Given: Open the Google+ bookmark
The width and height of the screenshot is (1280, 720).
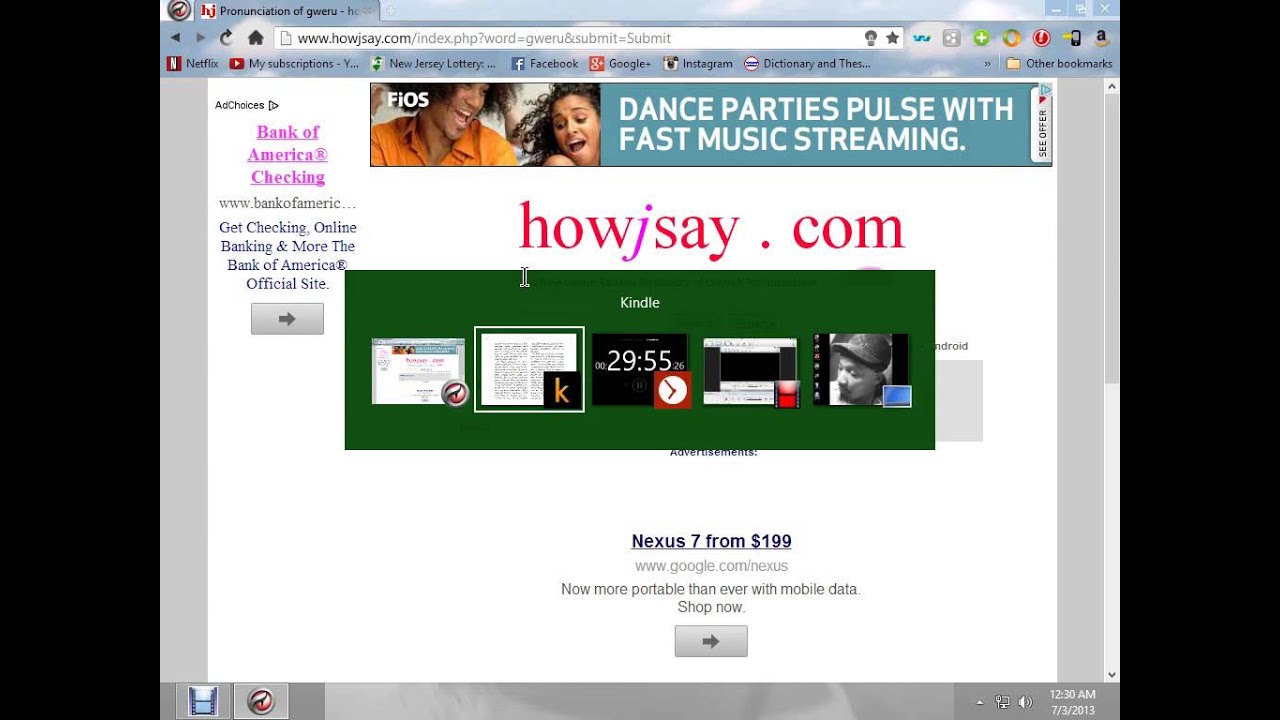Looking at the screenshot, I should pos(620,63).
